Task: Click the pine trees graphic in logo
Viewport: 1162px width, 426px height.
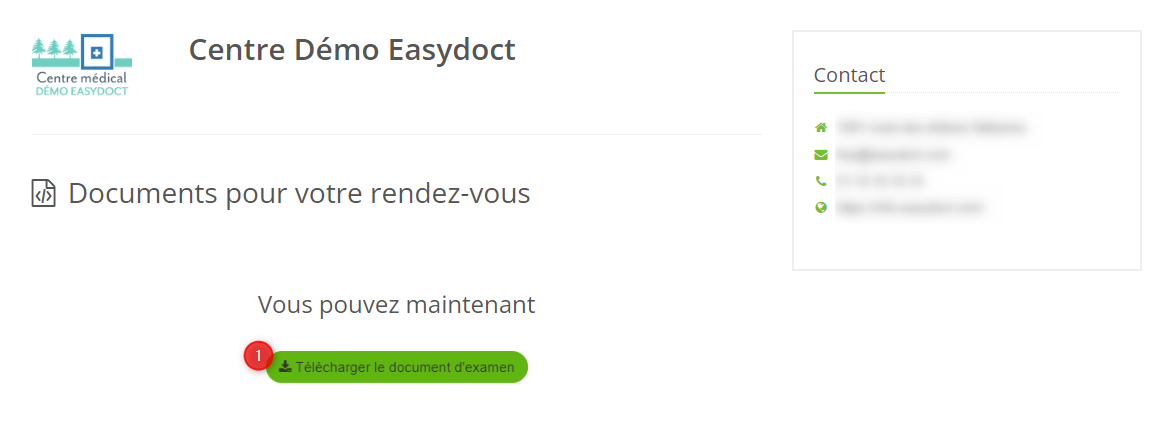Action: pyautogui.click(x=54, y=49)
